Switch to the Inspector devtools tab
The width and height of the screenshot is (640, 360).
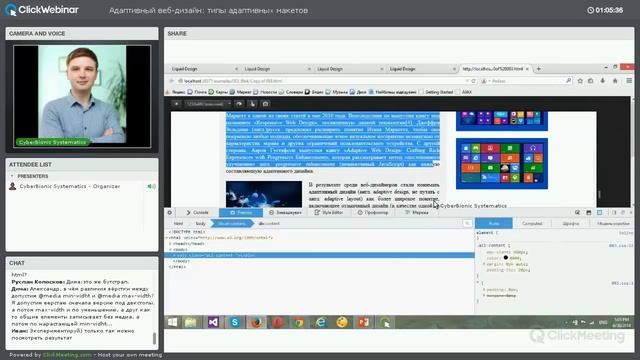point(241,213)
